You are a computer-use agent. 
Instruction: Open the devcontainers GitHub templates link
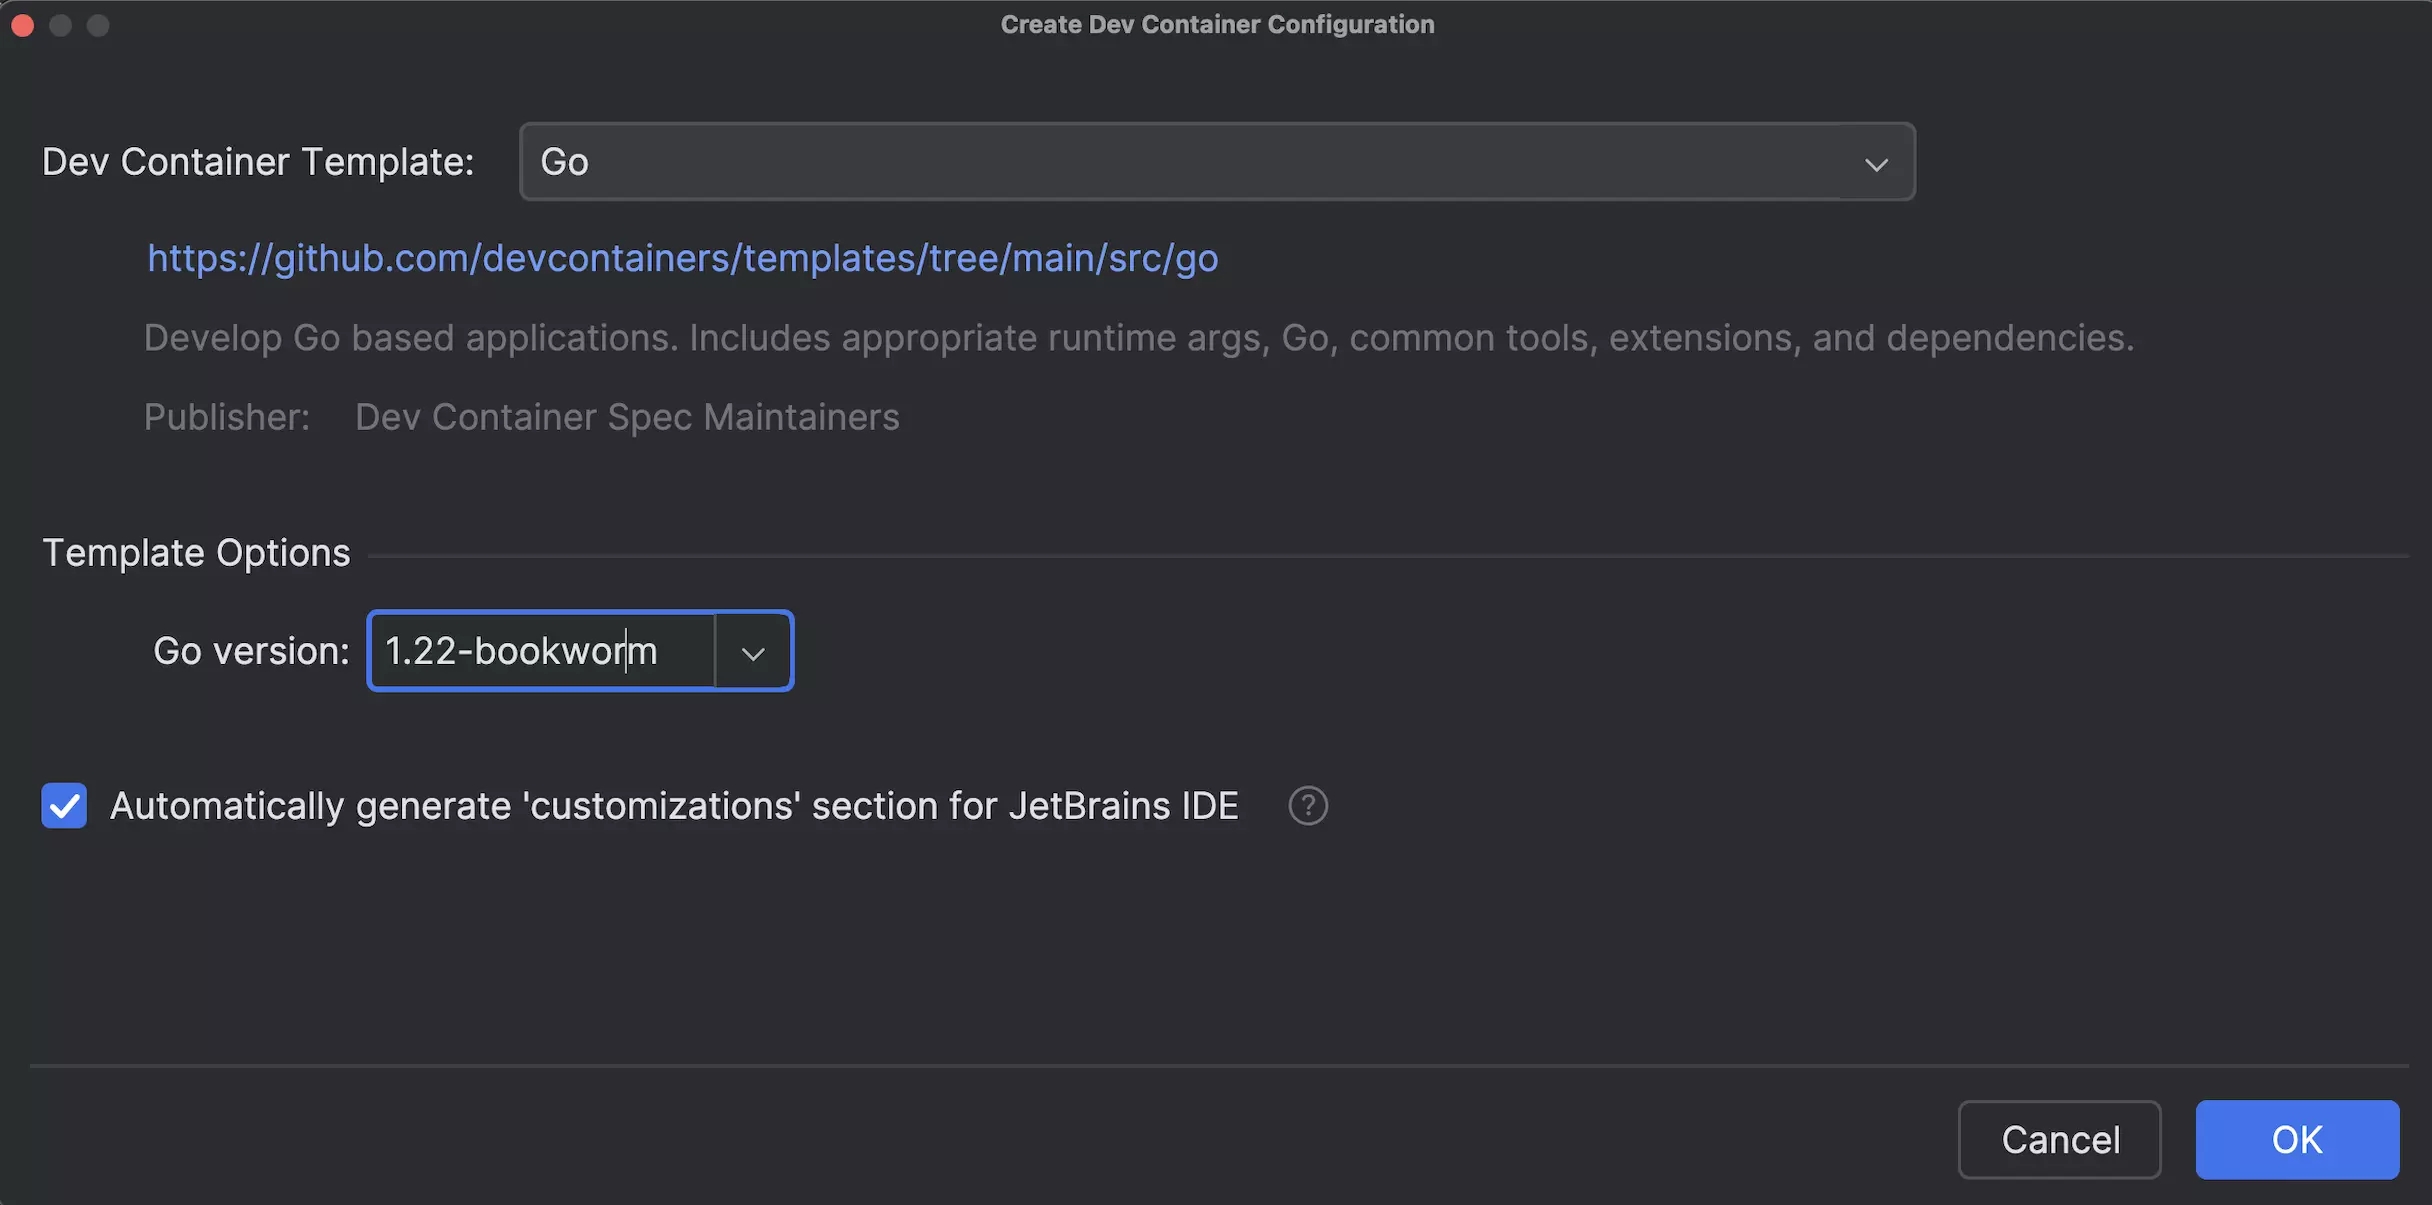click(x=682, y=259)
